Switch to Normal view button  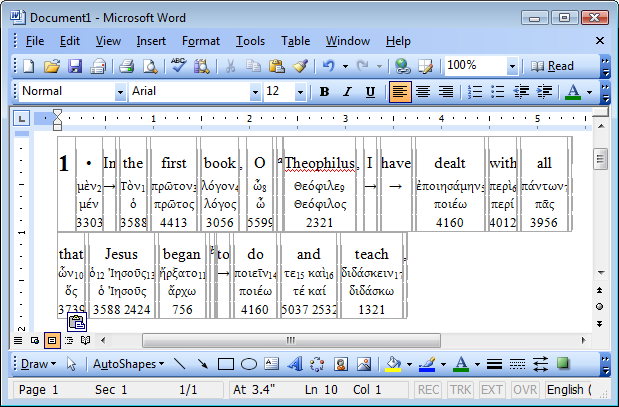[x=18, y=340]
